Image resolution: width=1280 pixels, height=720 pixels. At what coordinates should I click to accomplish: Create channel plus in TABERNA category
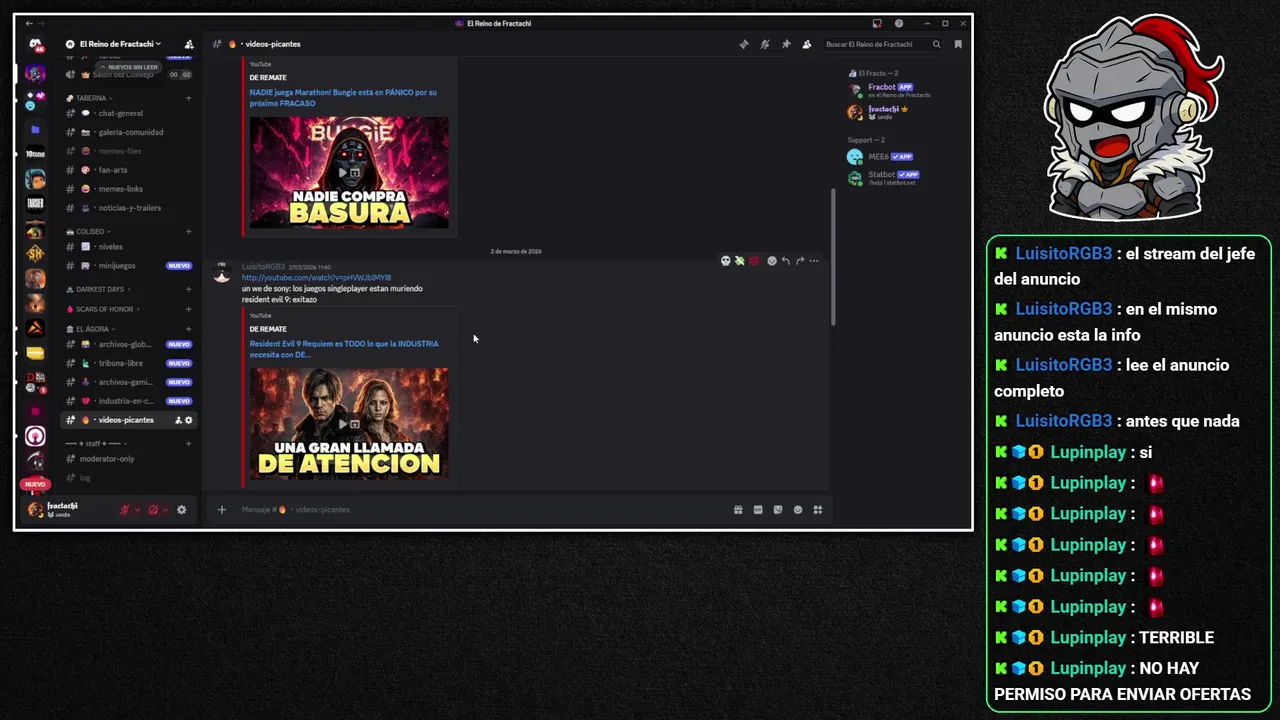pyautogui.click(x=188, y=98)
